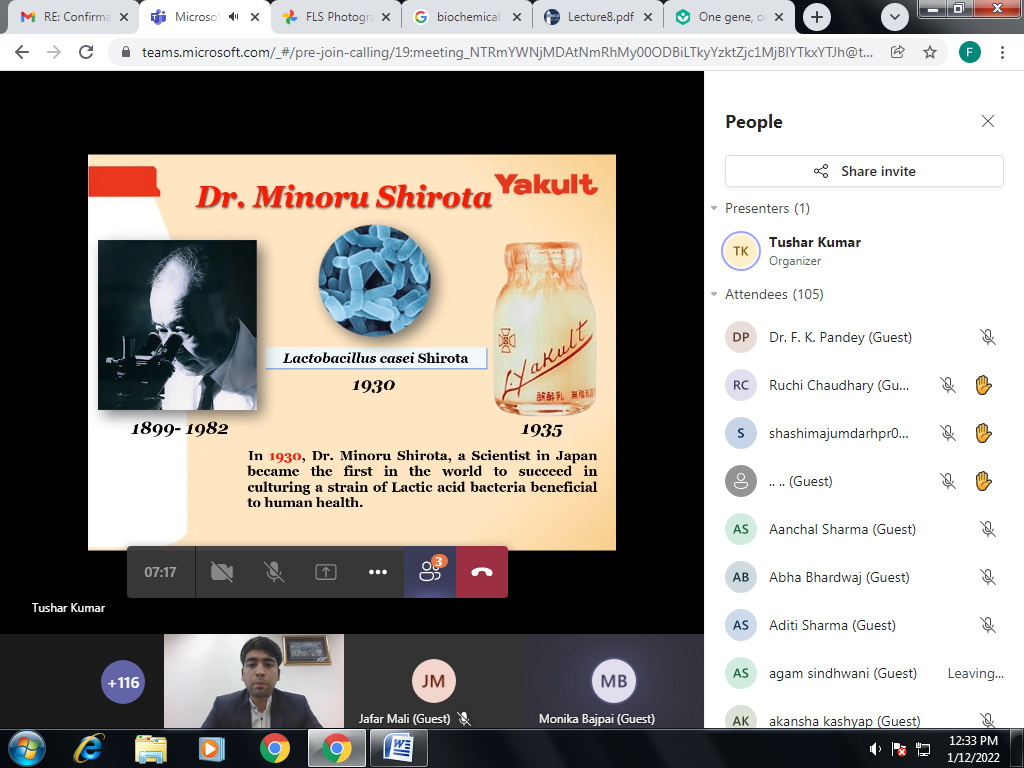Open Chrome profile F avatar

tap(970, 52)
